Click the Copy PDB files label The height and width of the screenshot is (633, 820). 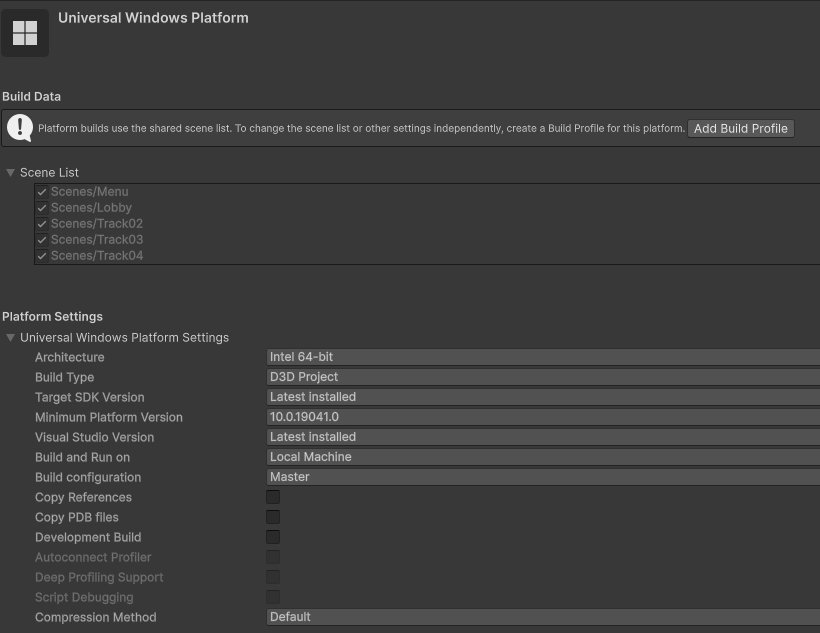pyautogui.click(x=77, y=517)
